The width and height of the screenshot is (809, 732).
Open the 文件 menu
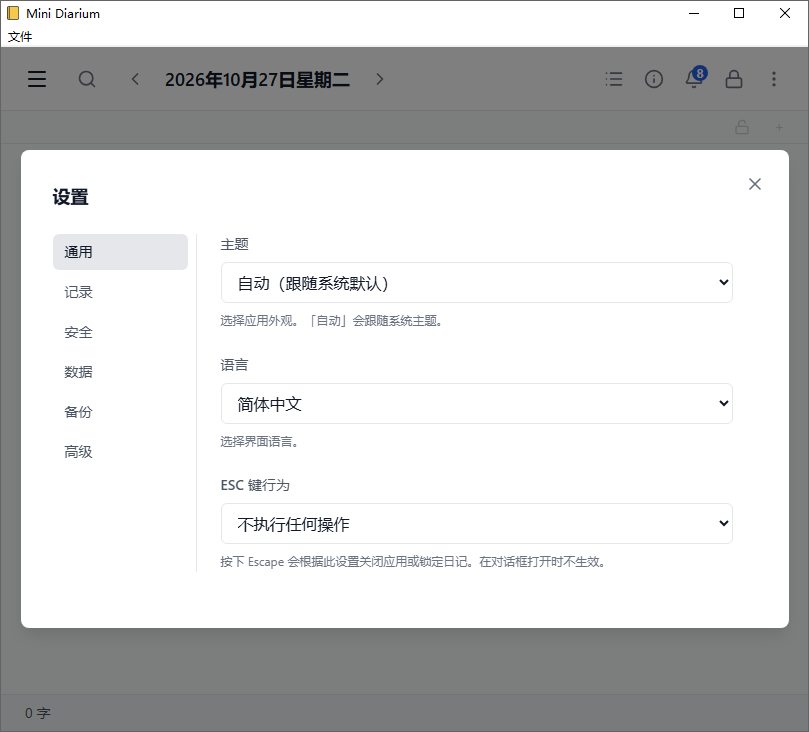coord(20,37)
